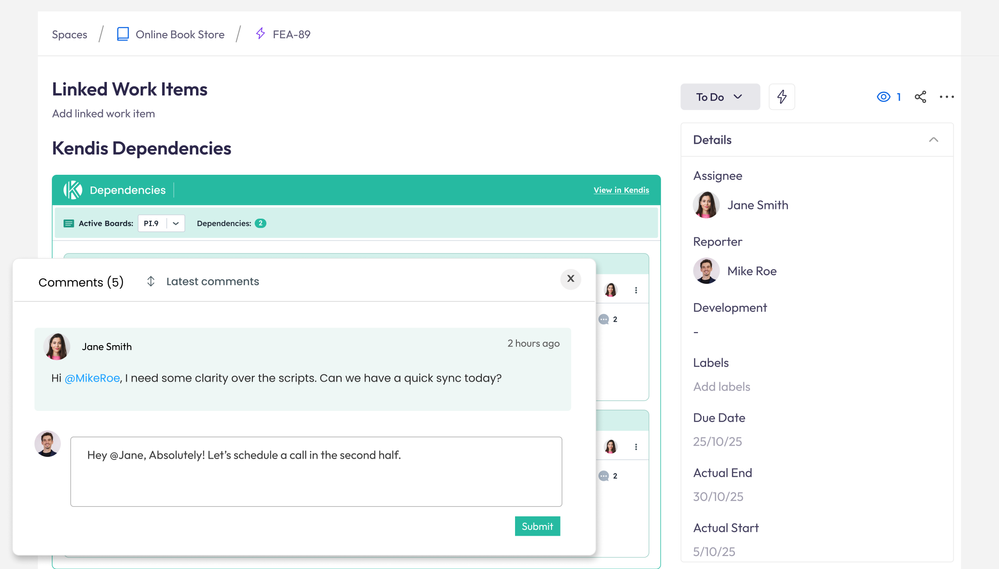Open the Online Book Store book icon
This screenshot has height=569, width=999.
pos(123,34)
